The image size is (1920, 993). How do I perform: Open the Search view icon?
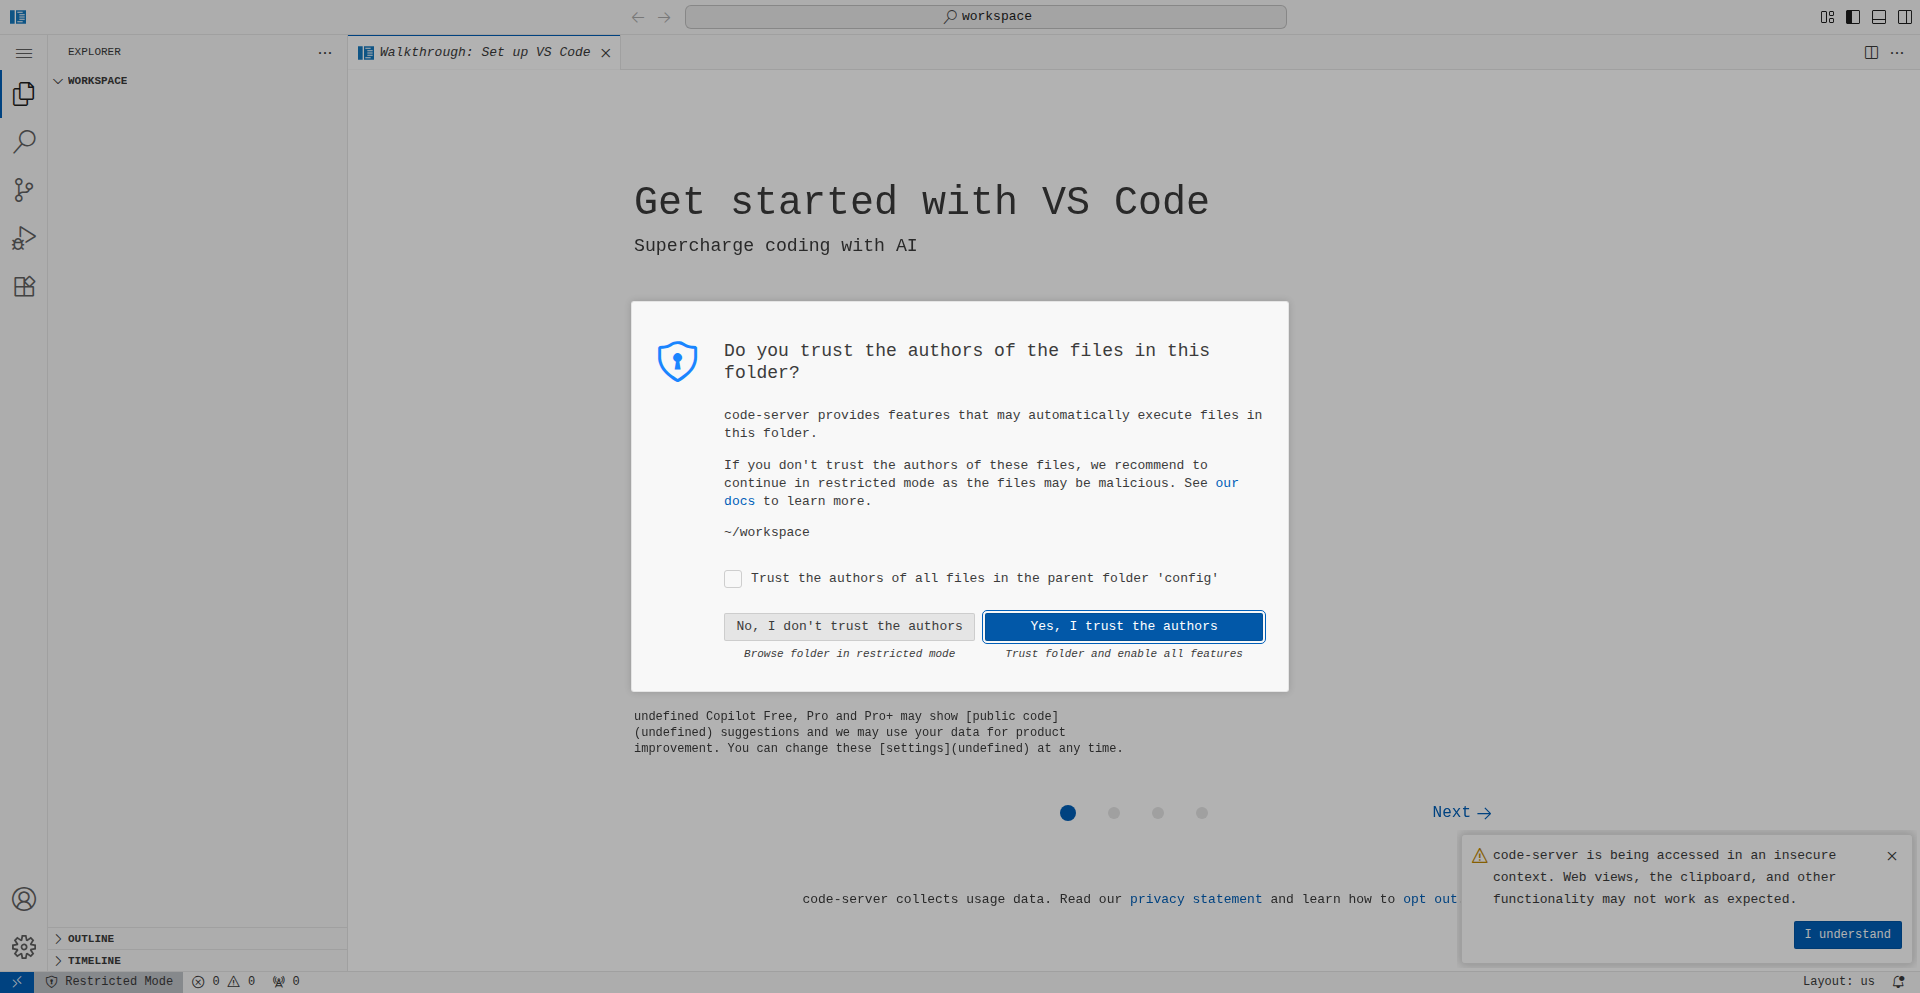click(x=24, y=142)
